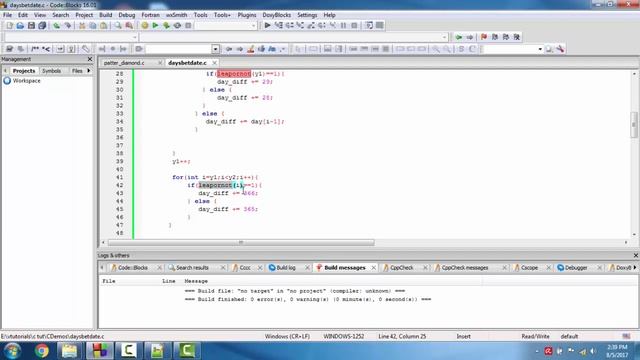The image size is (640, 360).
Task: Switch to the Symbols tab in Management
Action: pyautogui.click(x=51, y=71)
